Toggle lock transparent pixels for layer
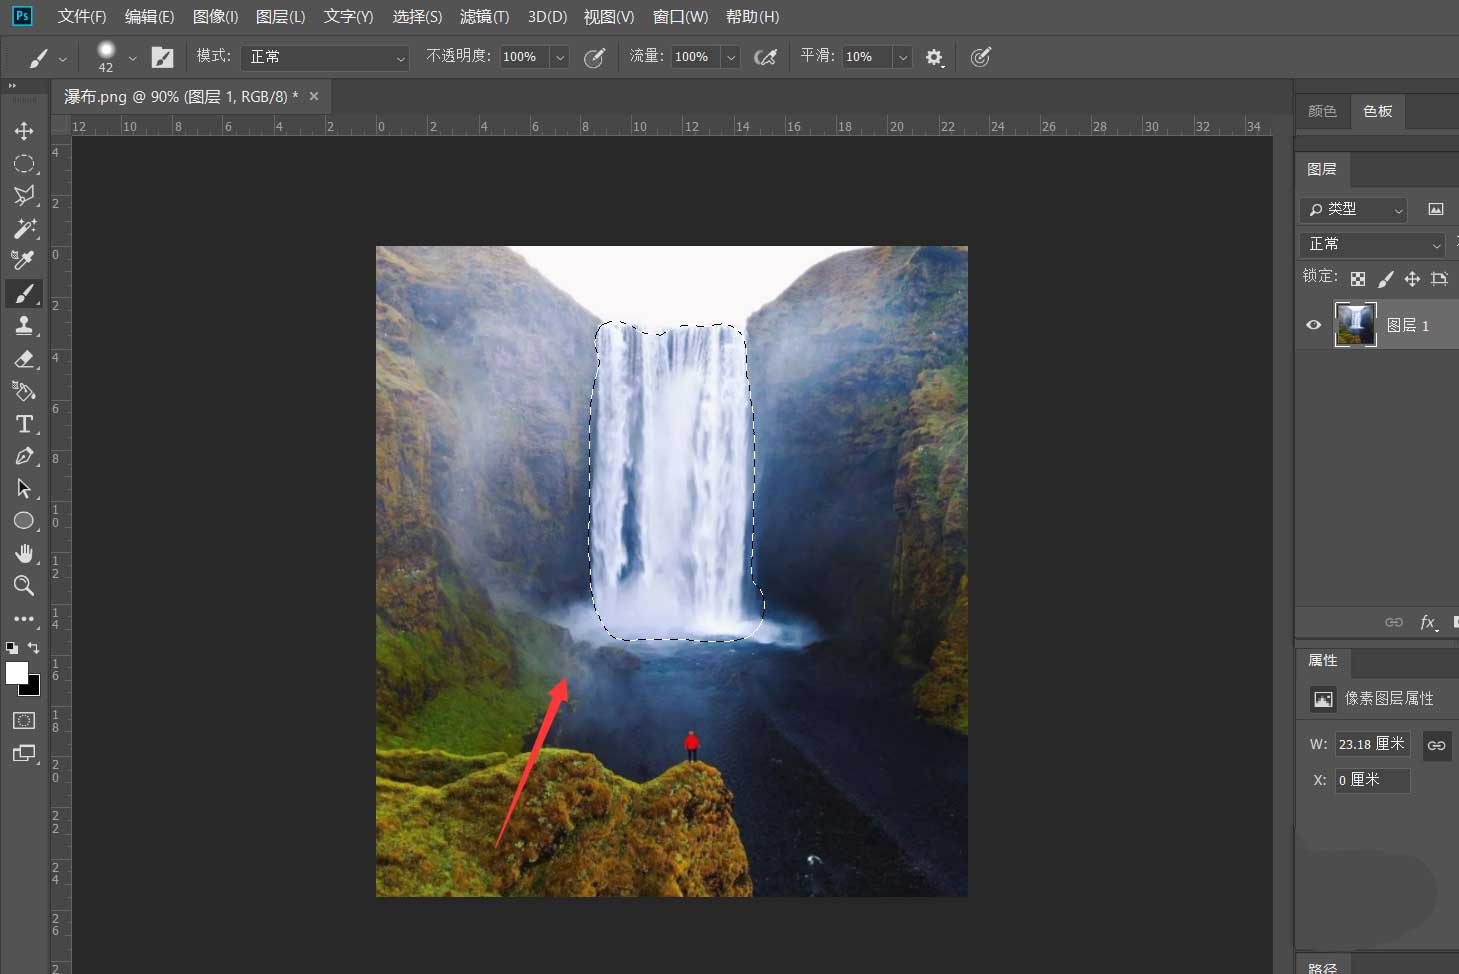This screenshot has height=974, width=1459. click(1357, 279)
